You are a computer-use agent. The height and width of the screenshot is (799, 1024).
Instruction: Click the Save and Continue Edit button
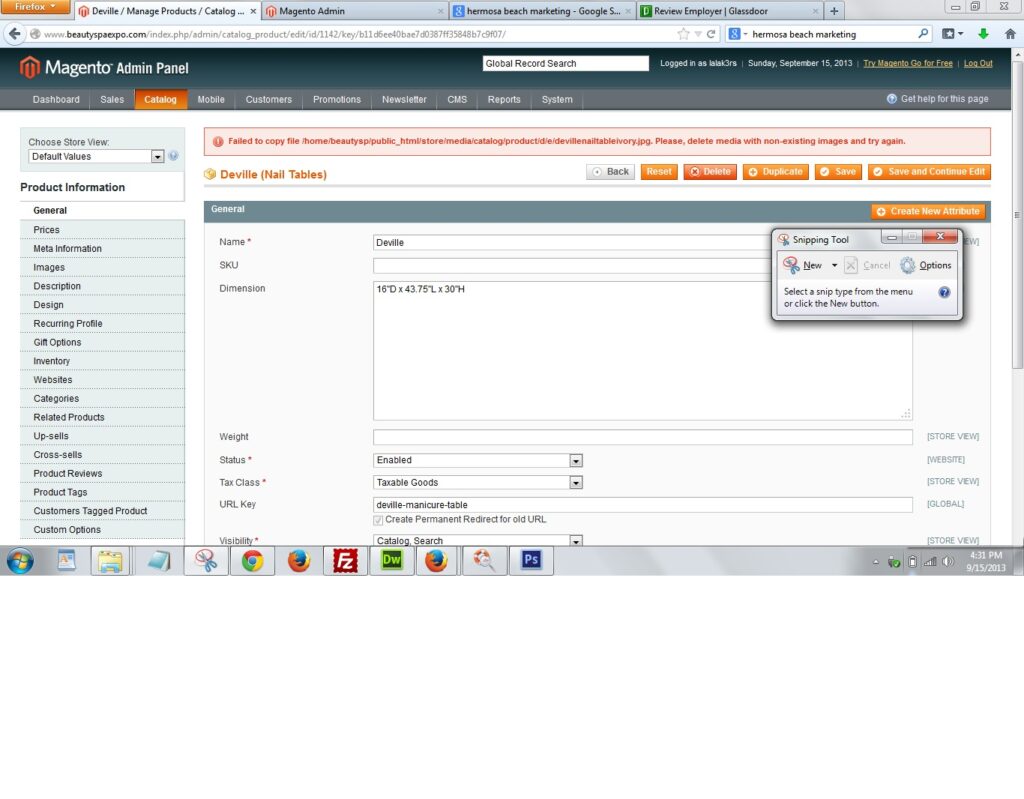point(929,172)
